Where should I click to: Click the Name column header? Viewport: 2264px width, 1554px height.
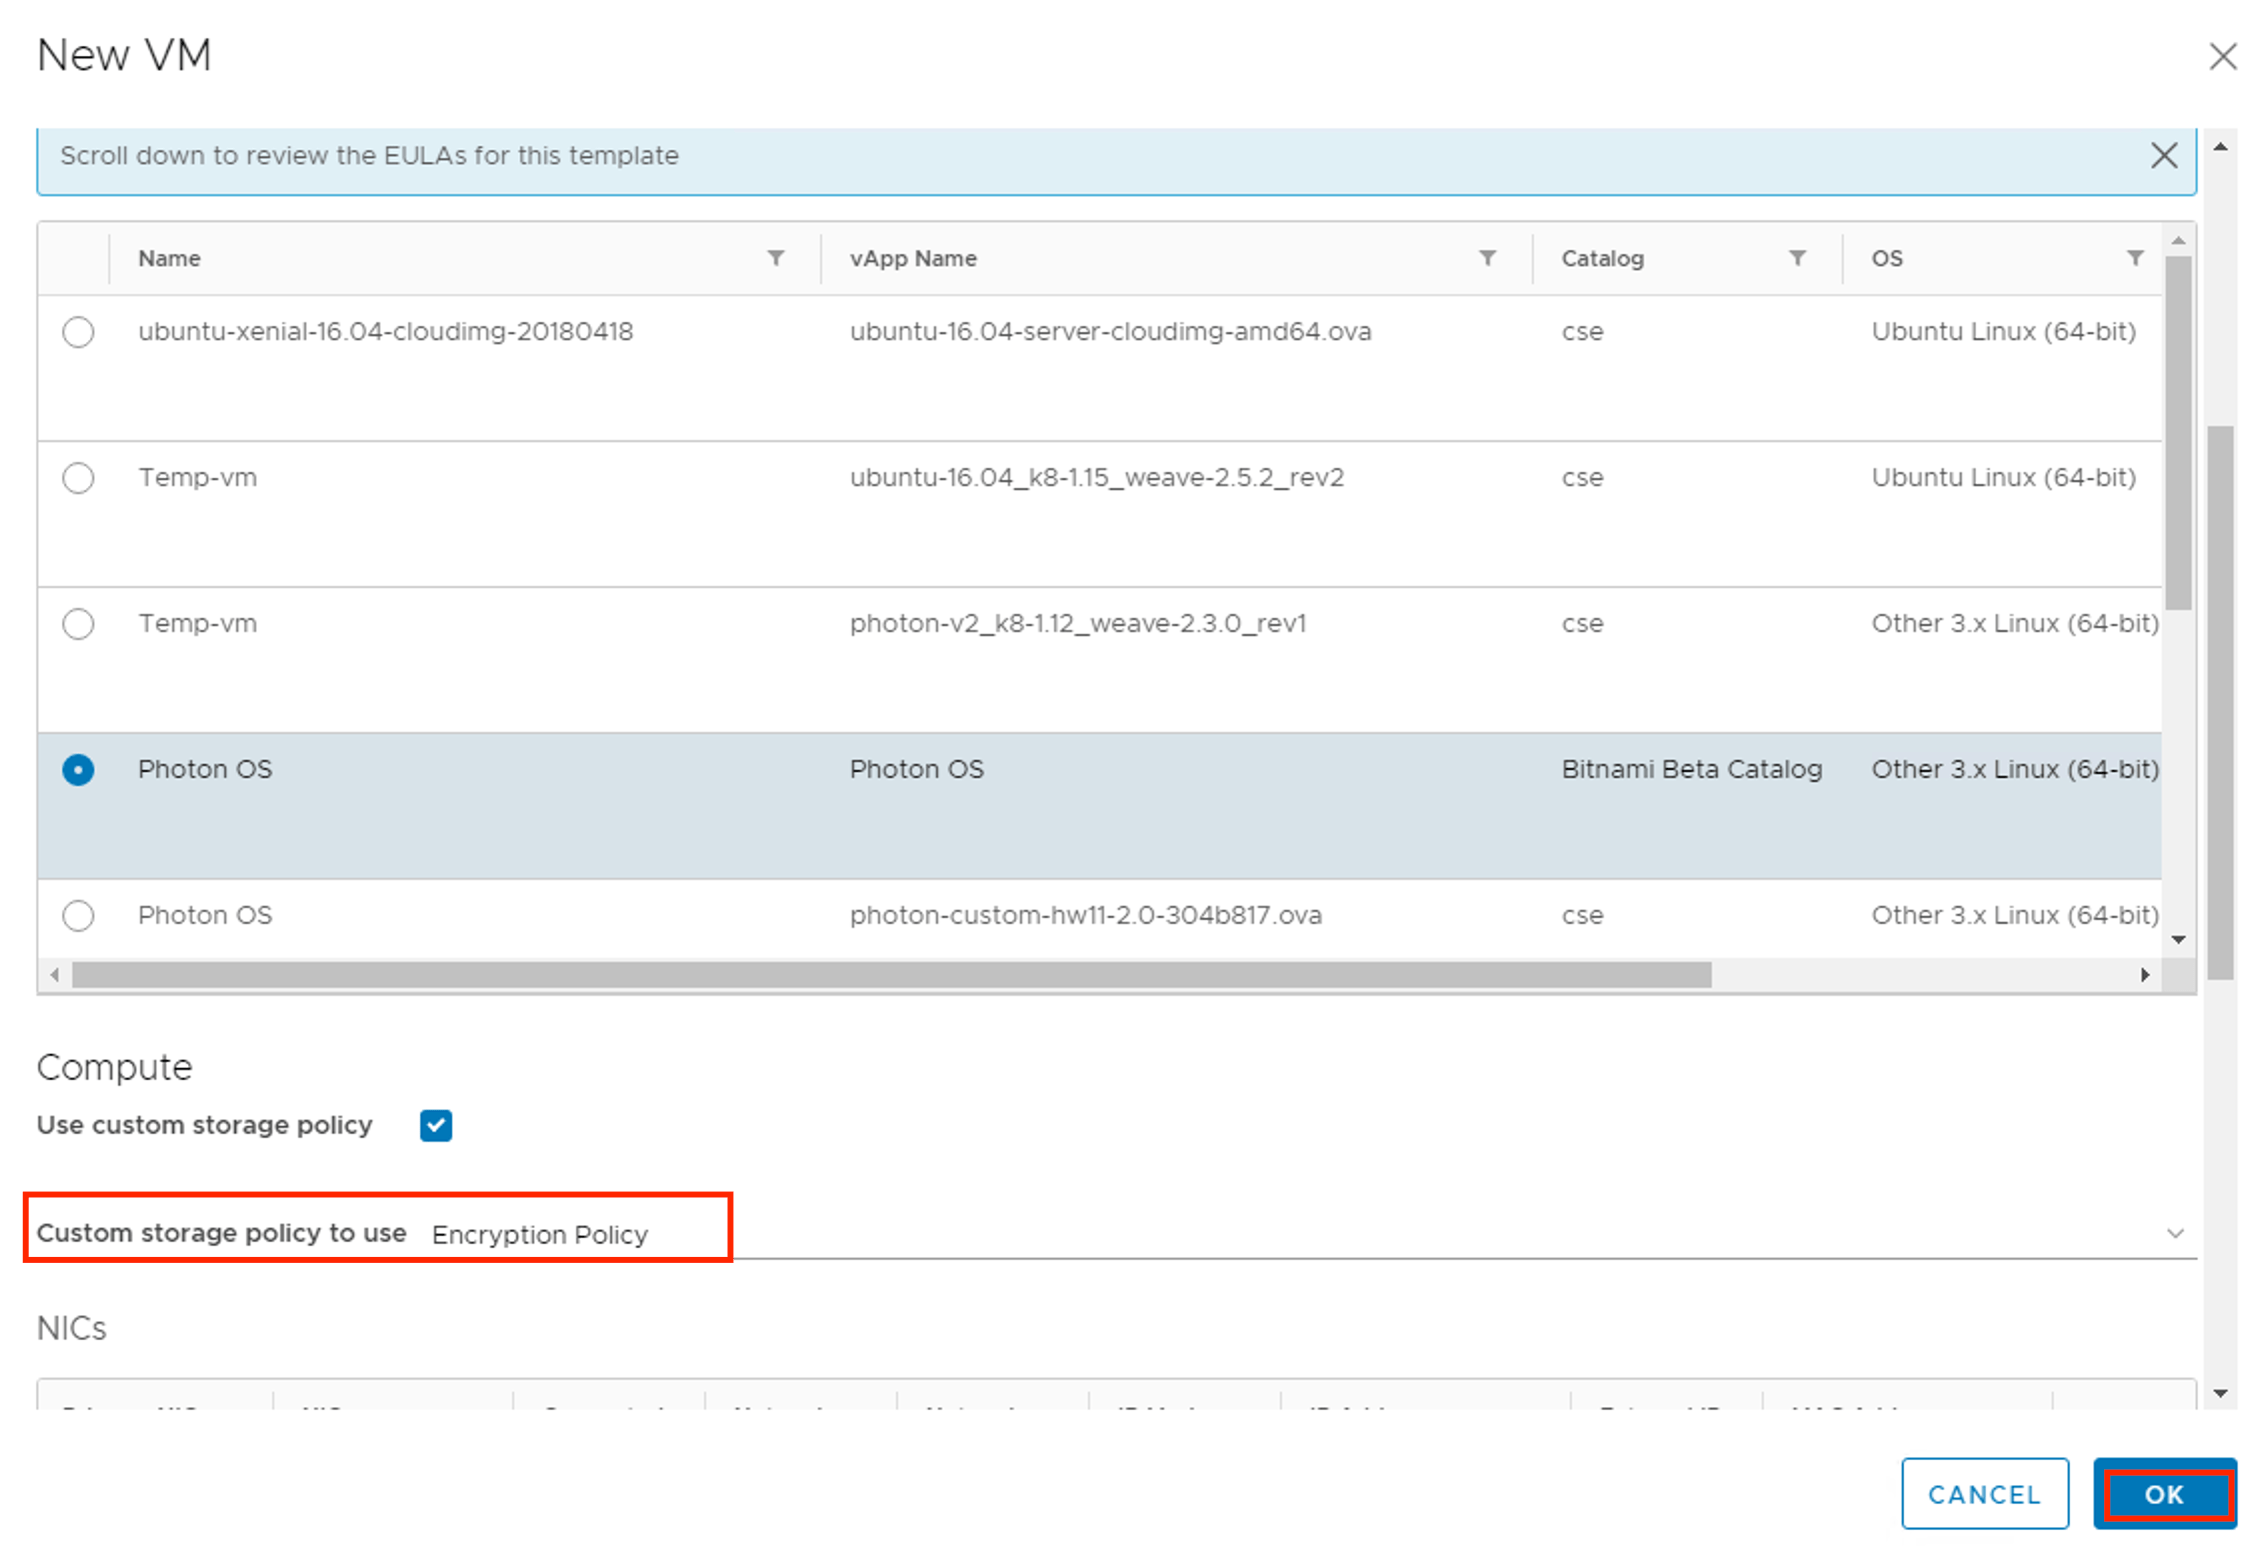coord(170,258)
